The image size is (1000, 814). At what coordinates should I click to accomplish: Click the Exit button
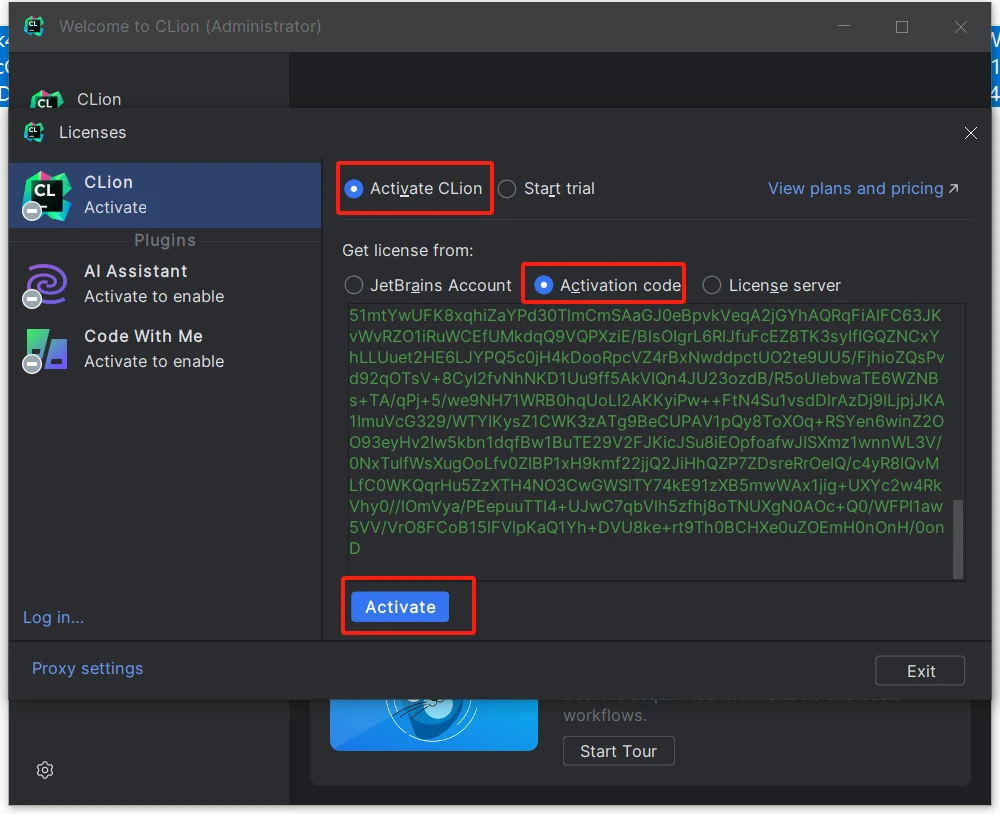(x=920, y=670)
